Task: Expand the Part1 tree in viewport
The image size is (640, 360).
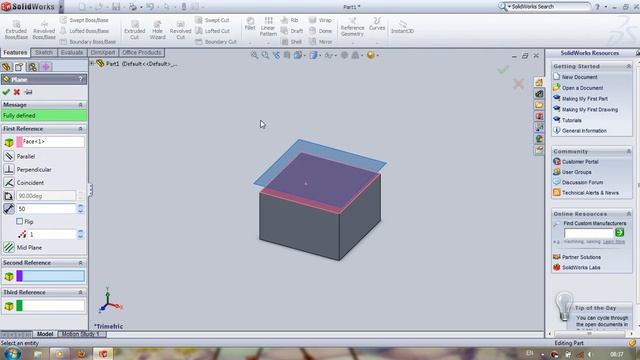Action: [92, 63]
